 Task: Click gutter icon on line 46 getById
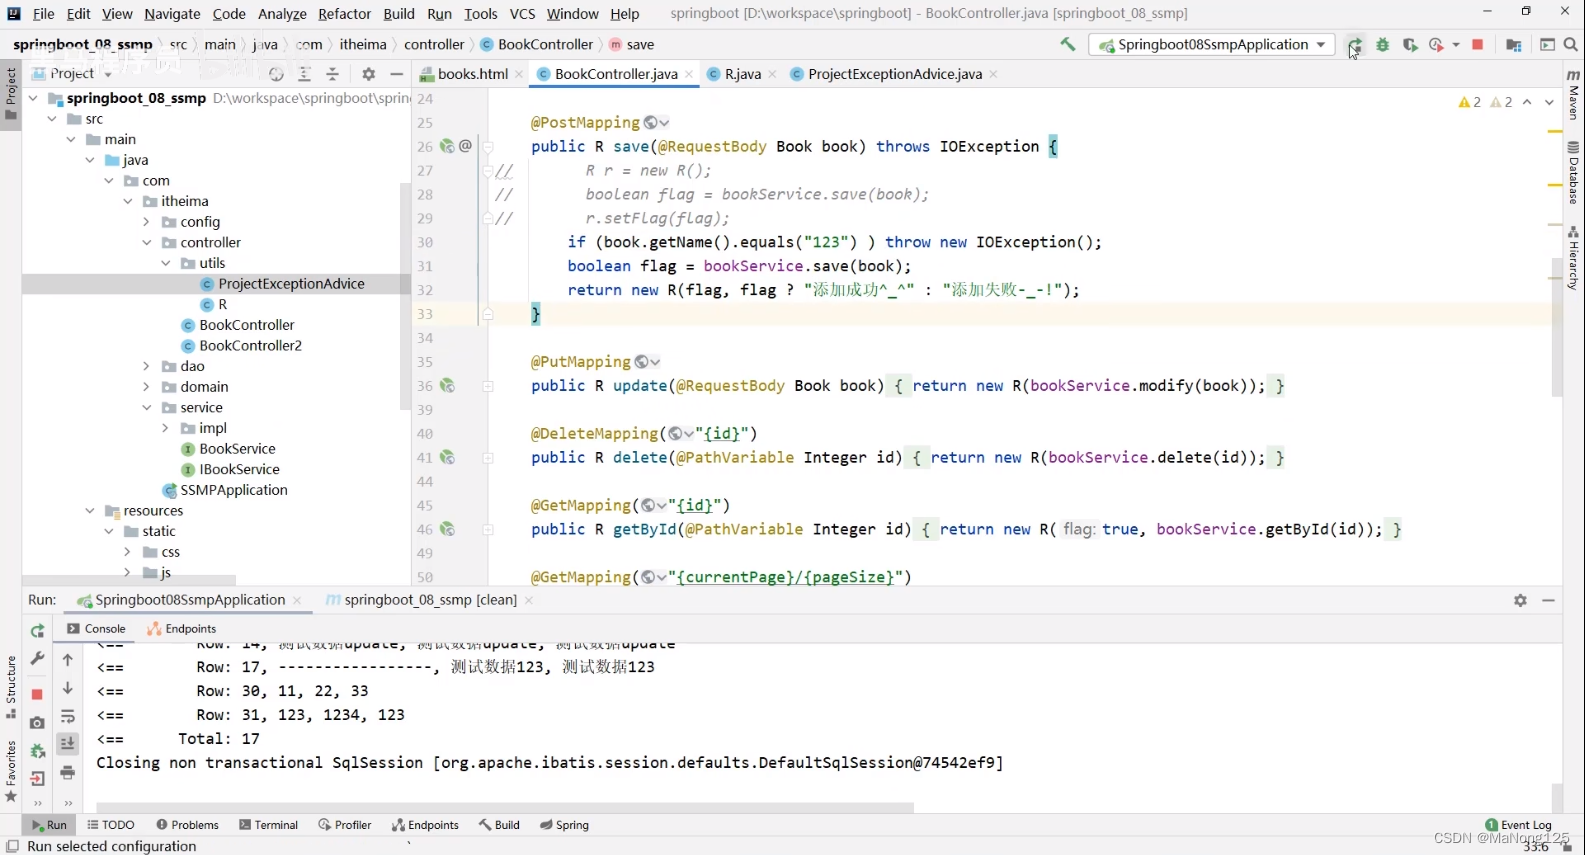pyautogui.click(x=447, y=530)
